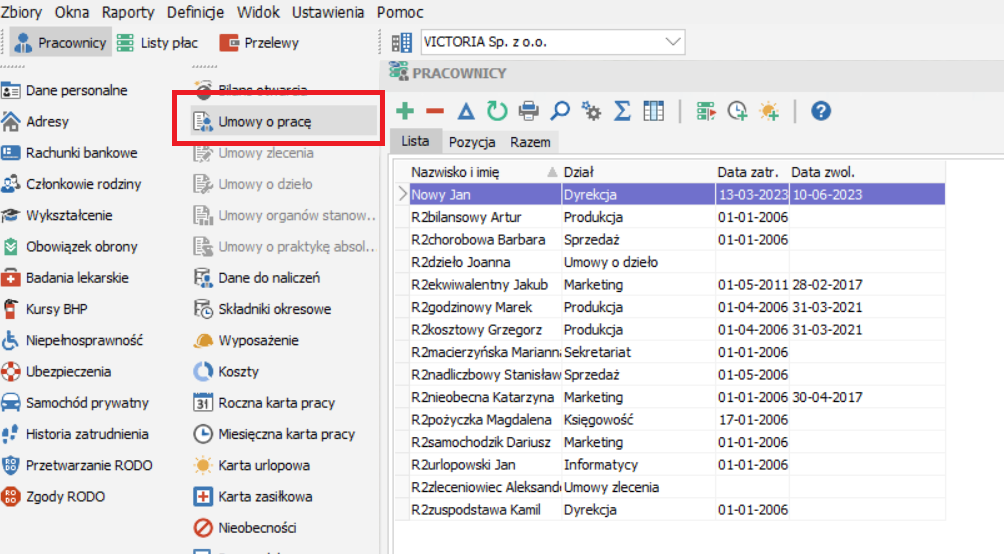This screenshot has width=1004, height=554.
Task: Open Umowy o pracę section
Action: coord(284,122)
